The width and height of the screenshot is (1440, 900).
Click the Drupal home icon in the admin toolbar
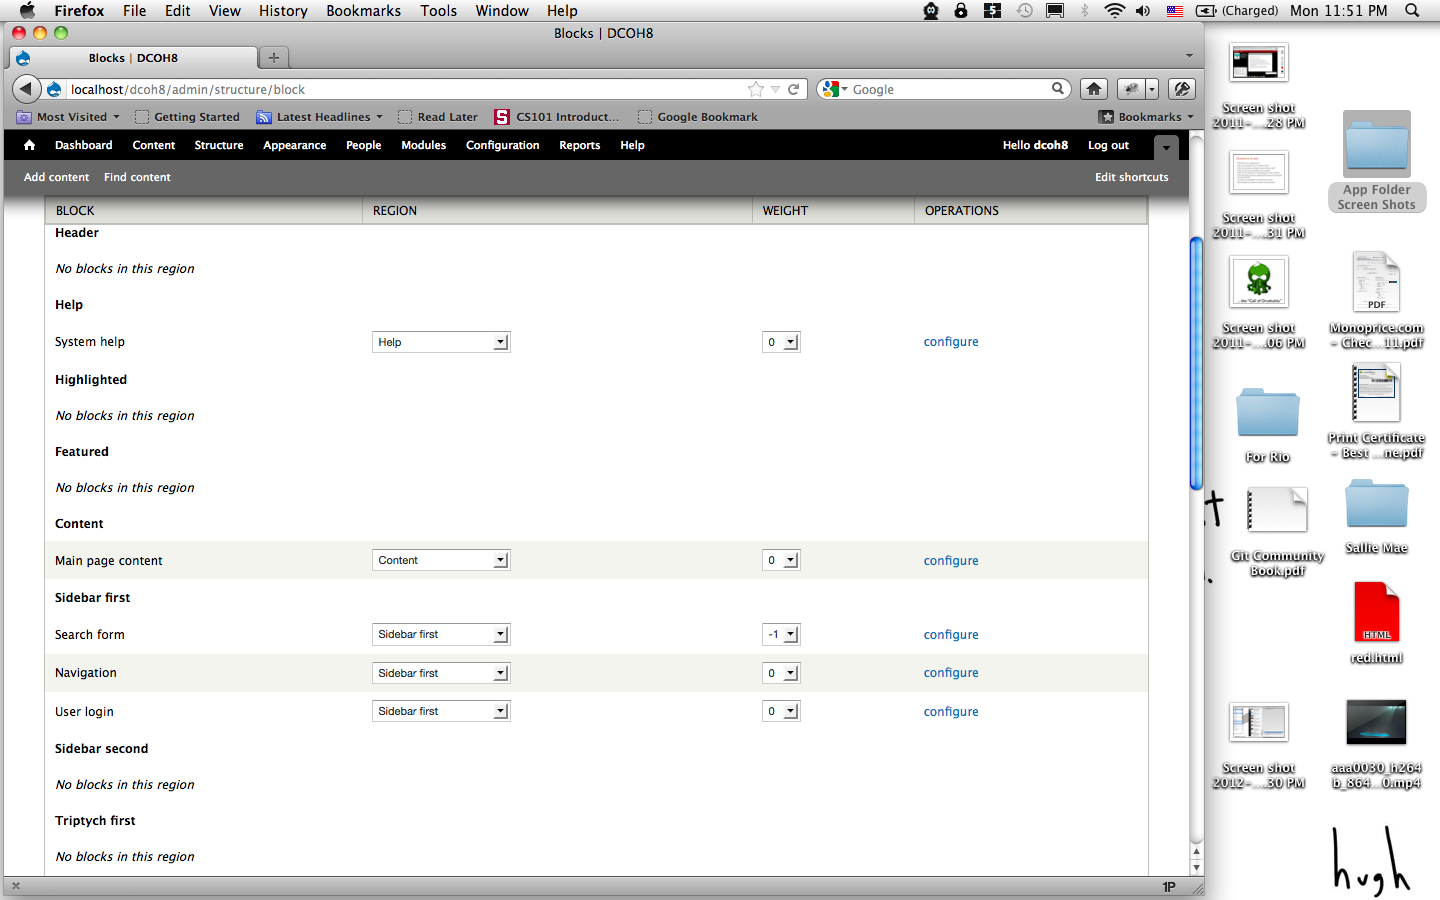[28, 145]
